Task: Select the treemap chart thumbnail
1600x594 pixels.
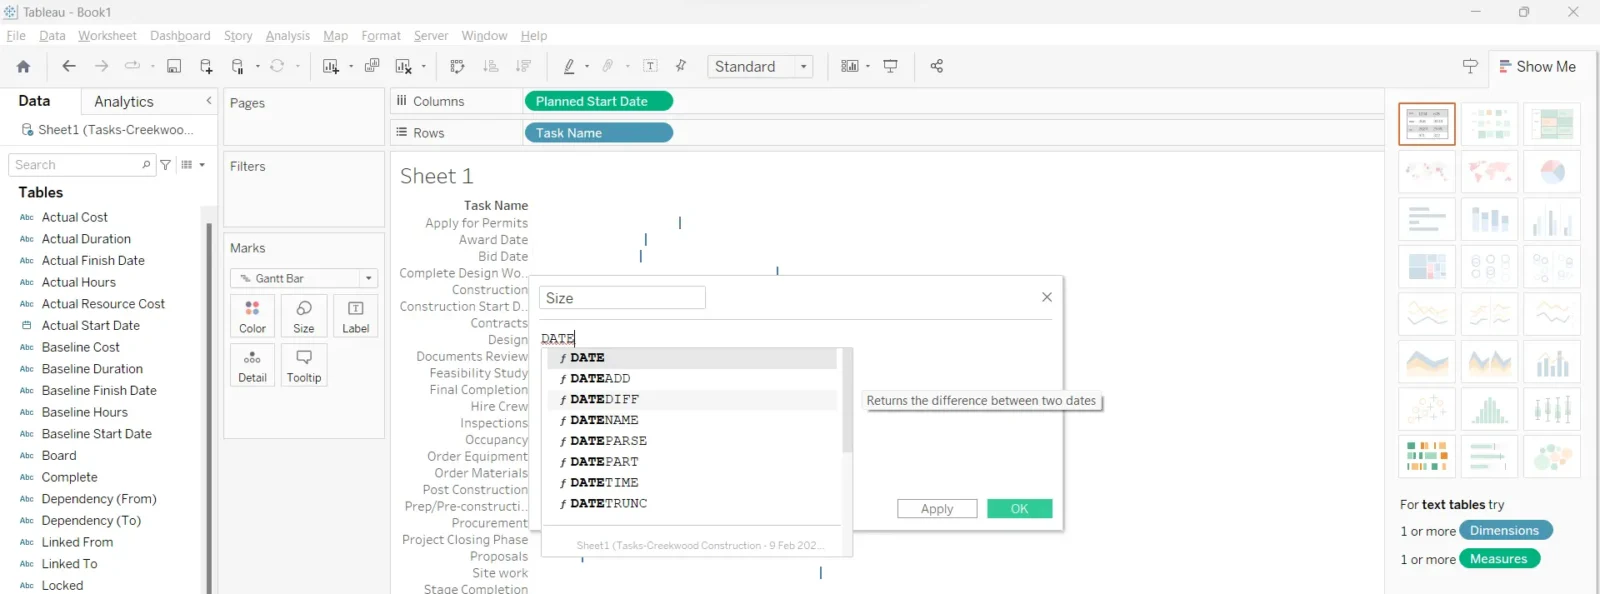Action: pos(1427,267)
